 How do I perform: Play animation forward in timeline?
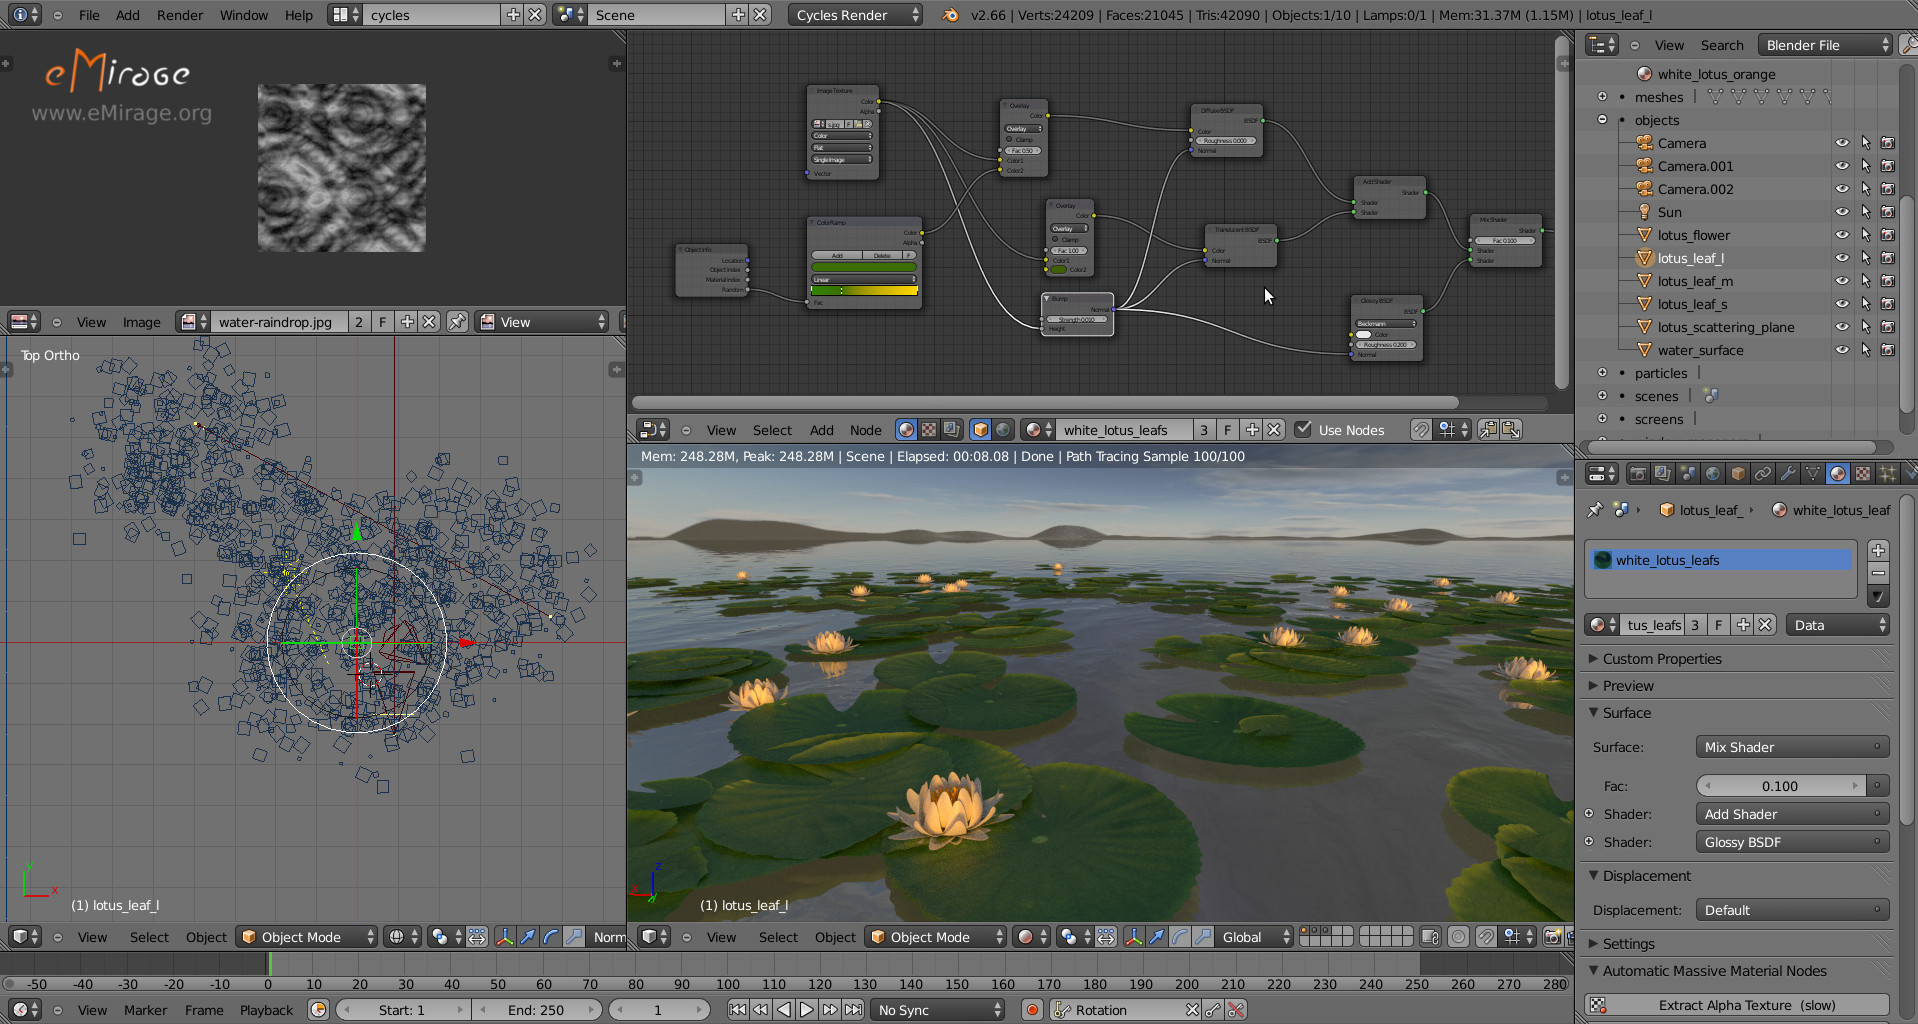807,1010
